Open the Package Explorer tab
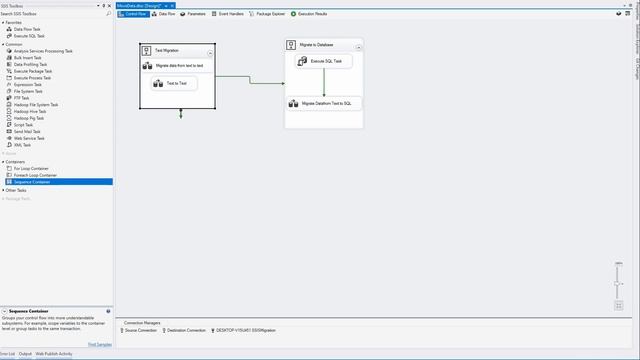 pos(267,14)
